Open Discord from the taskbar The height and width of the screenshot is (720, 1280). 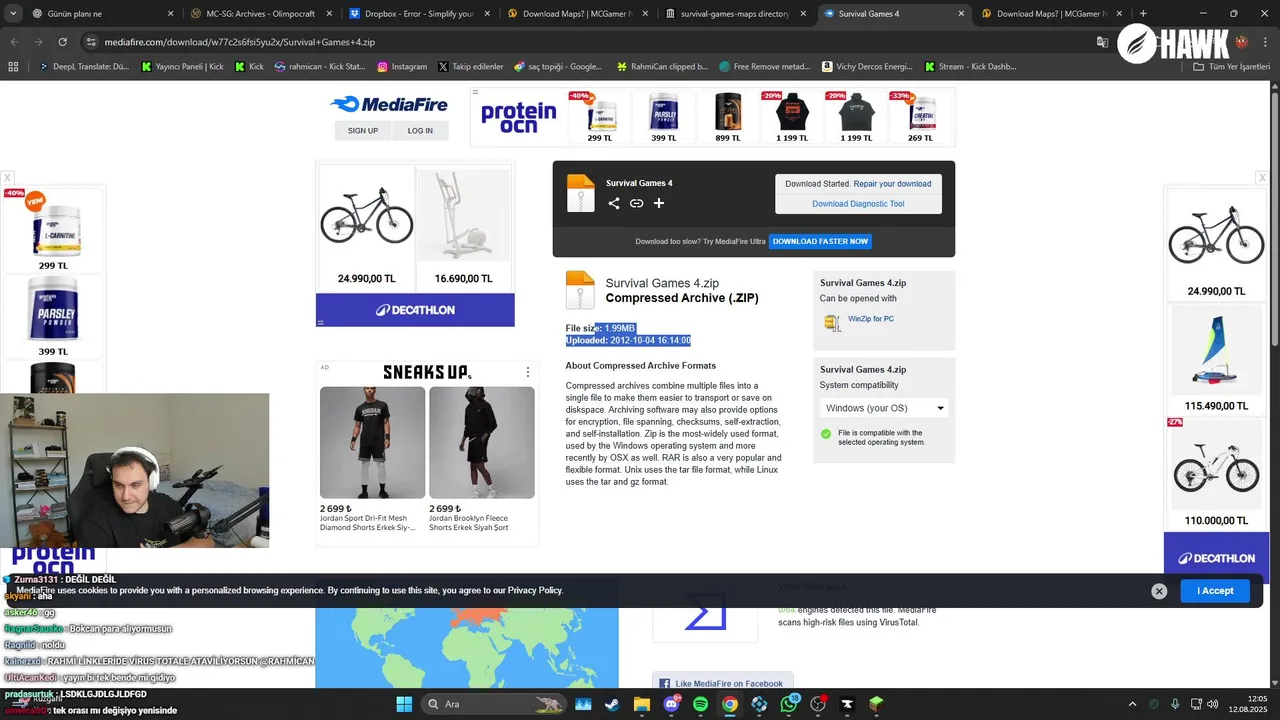click(671, 704)
